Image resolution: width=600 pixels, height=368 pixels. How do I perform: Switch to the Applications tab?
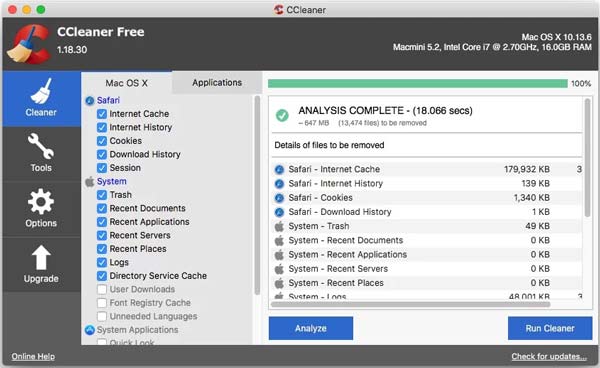pos(217,83)
